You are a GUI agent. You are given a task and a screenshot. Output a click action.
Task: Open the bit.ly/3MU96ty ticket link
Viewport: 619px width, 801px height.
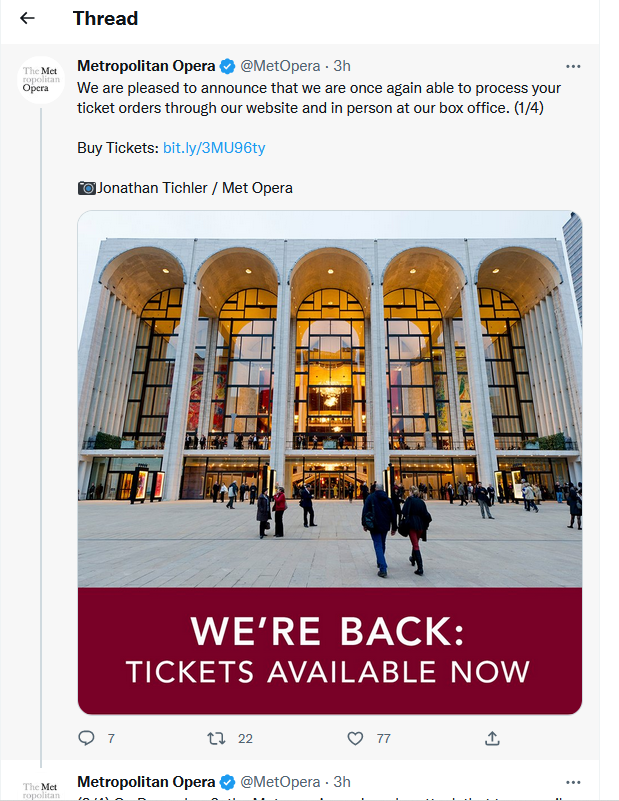pos(214,148)
